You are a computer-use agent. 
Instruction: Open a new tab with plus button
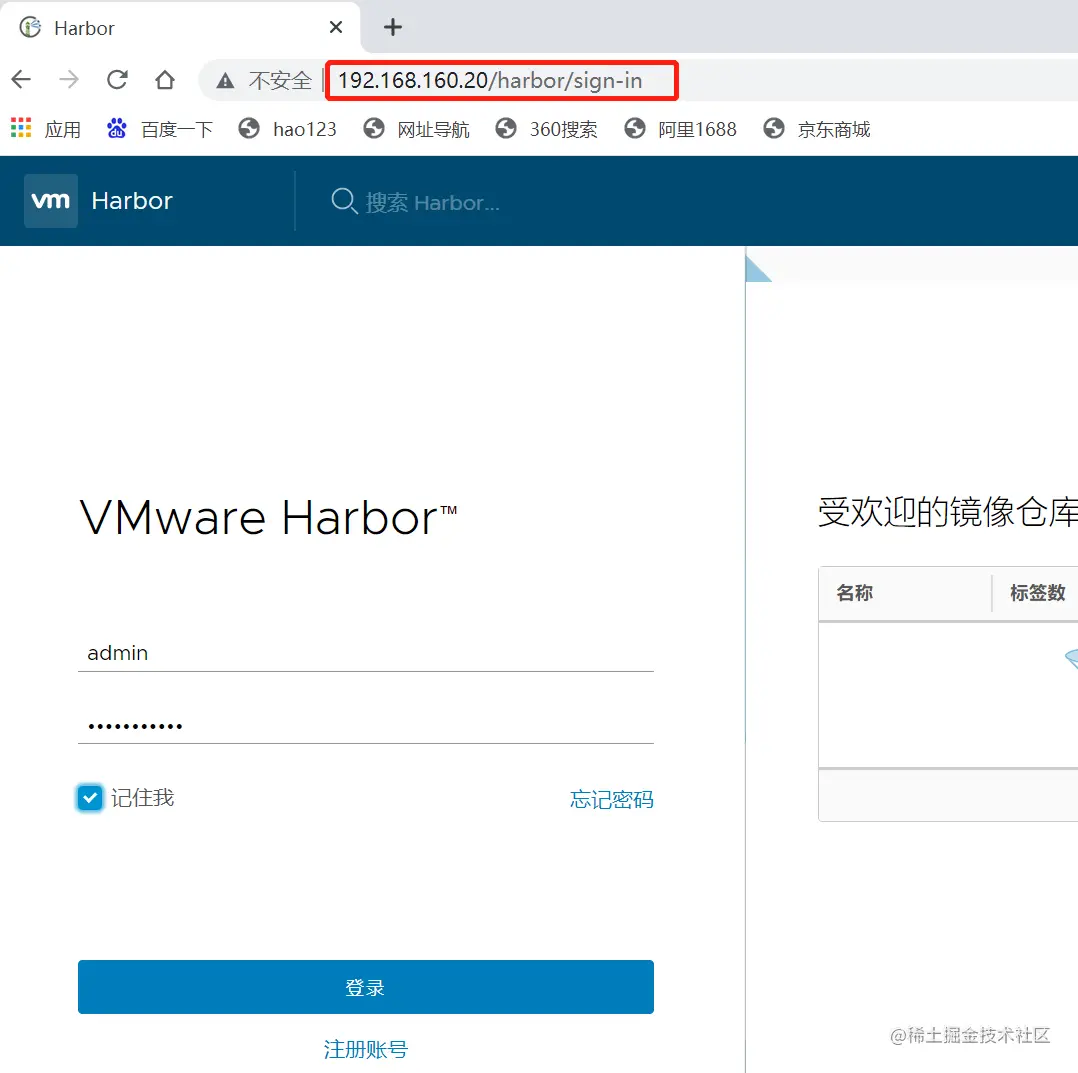(393, 27)
